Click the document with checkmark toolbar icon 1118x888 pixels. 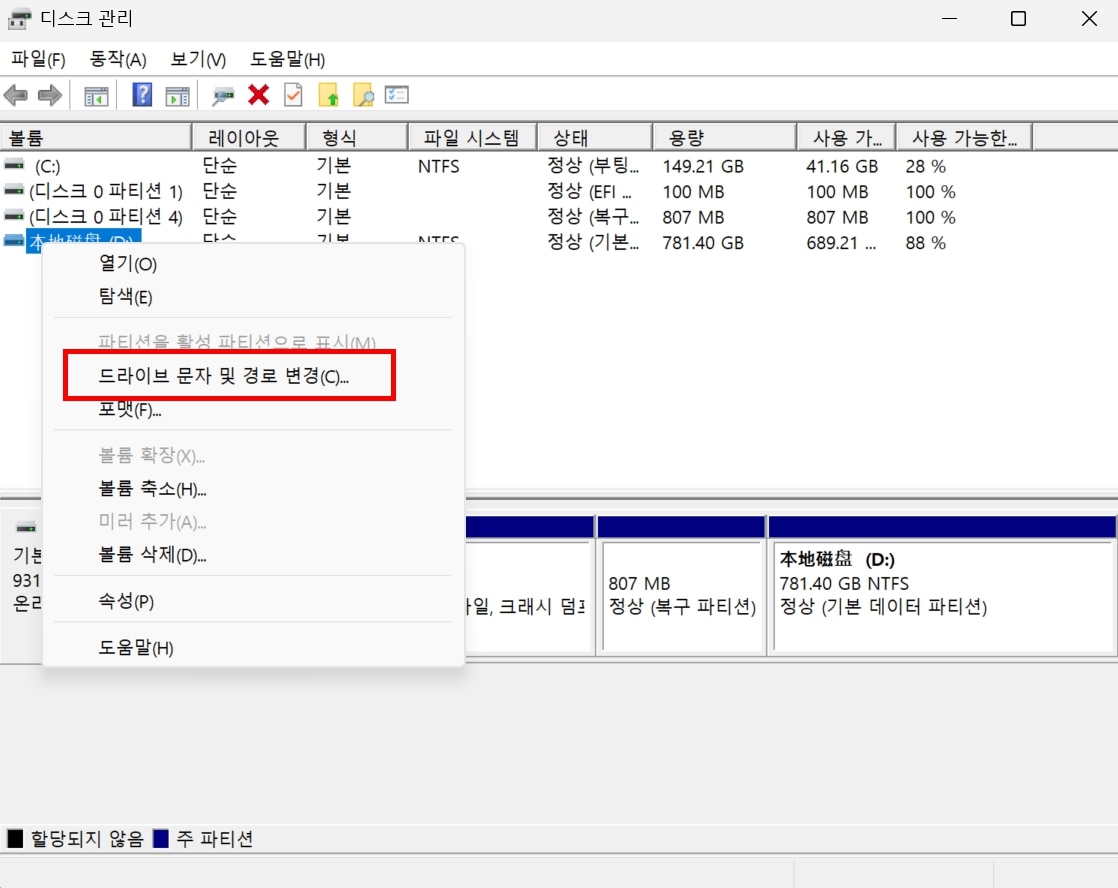pos(291,95)
